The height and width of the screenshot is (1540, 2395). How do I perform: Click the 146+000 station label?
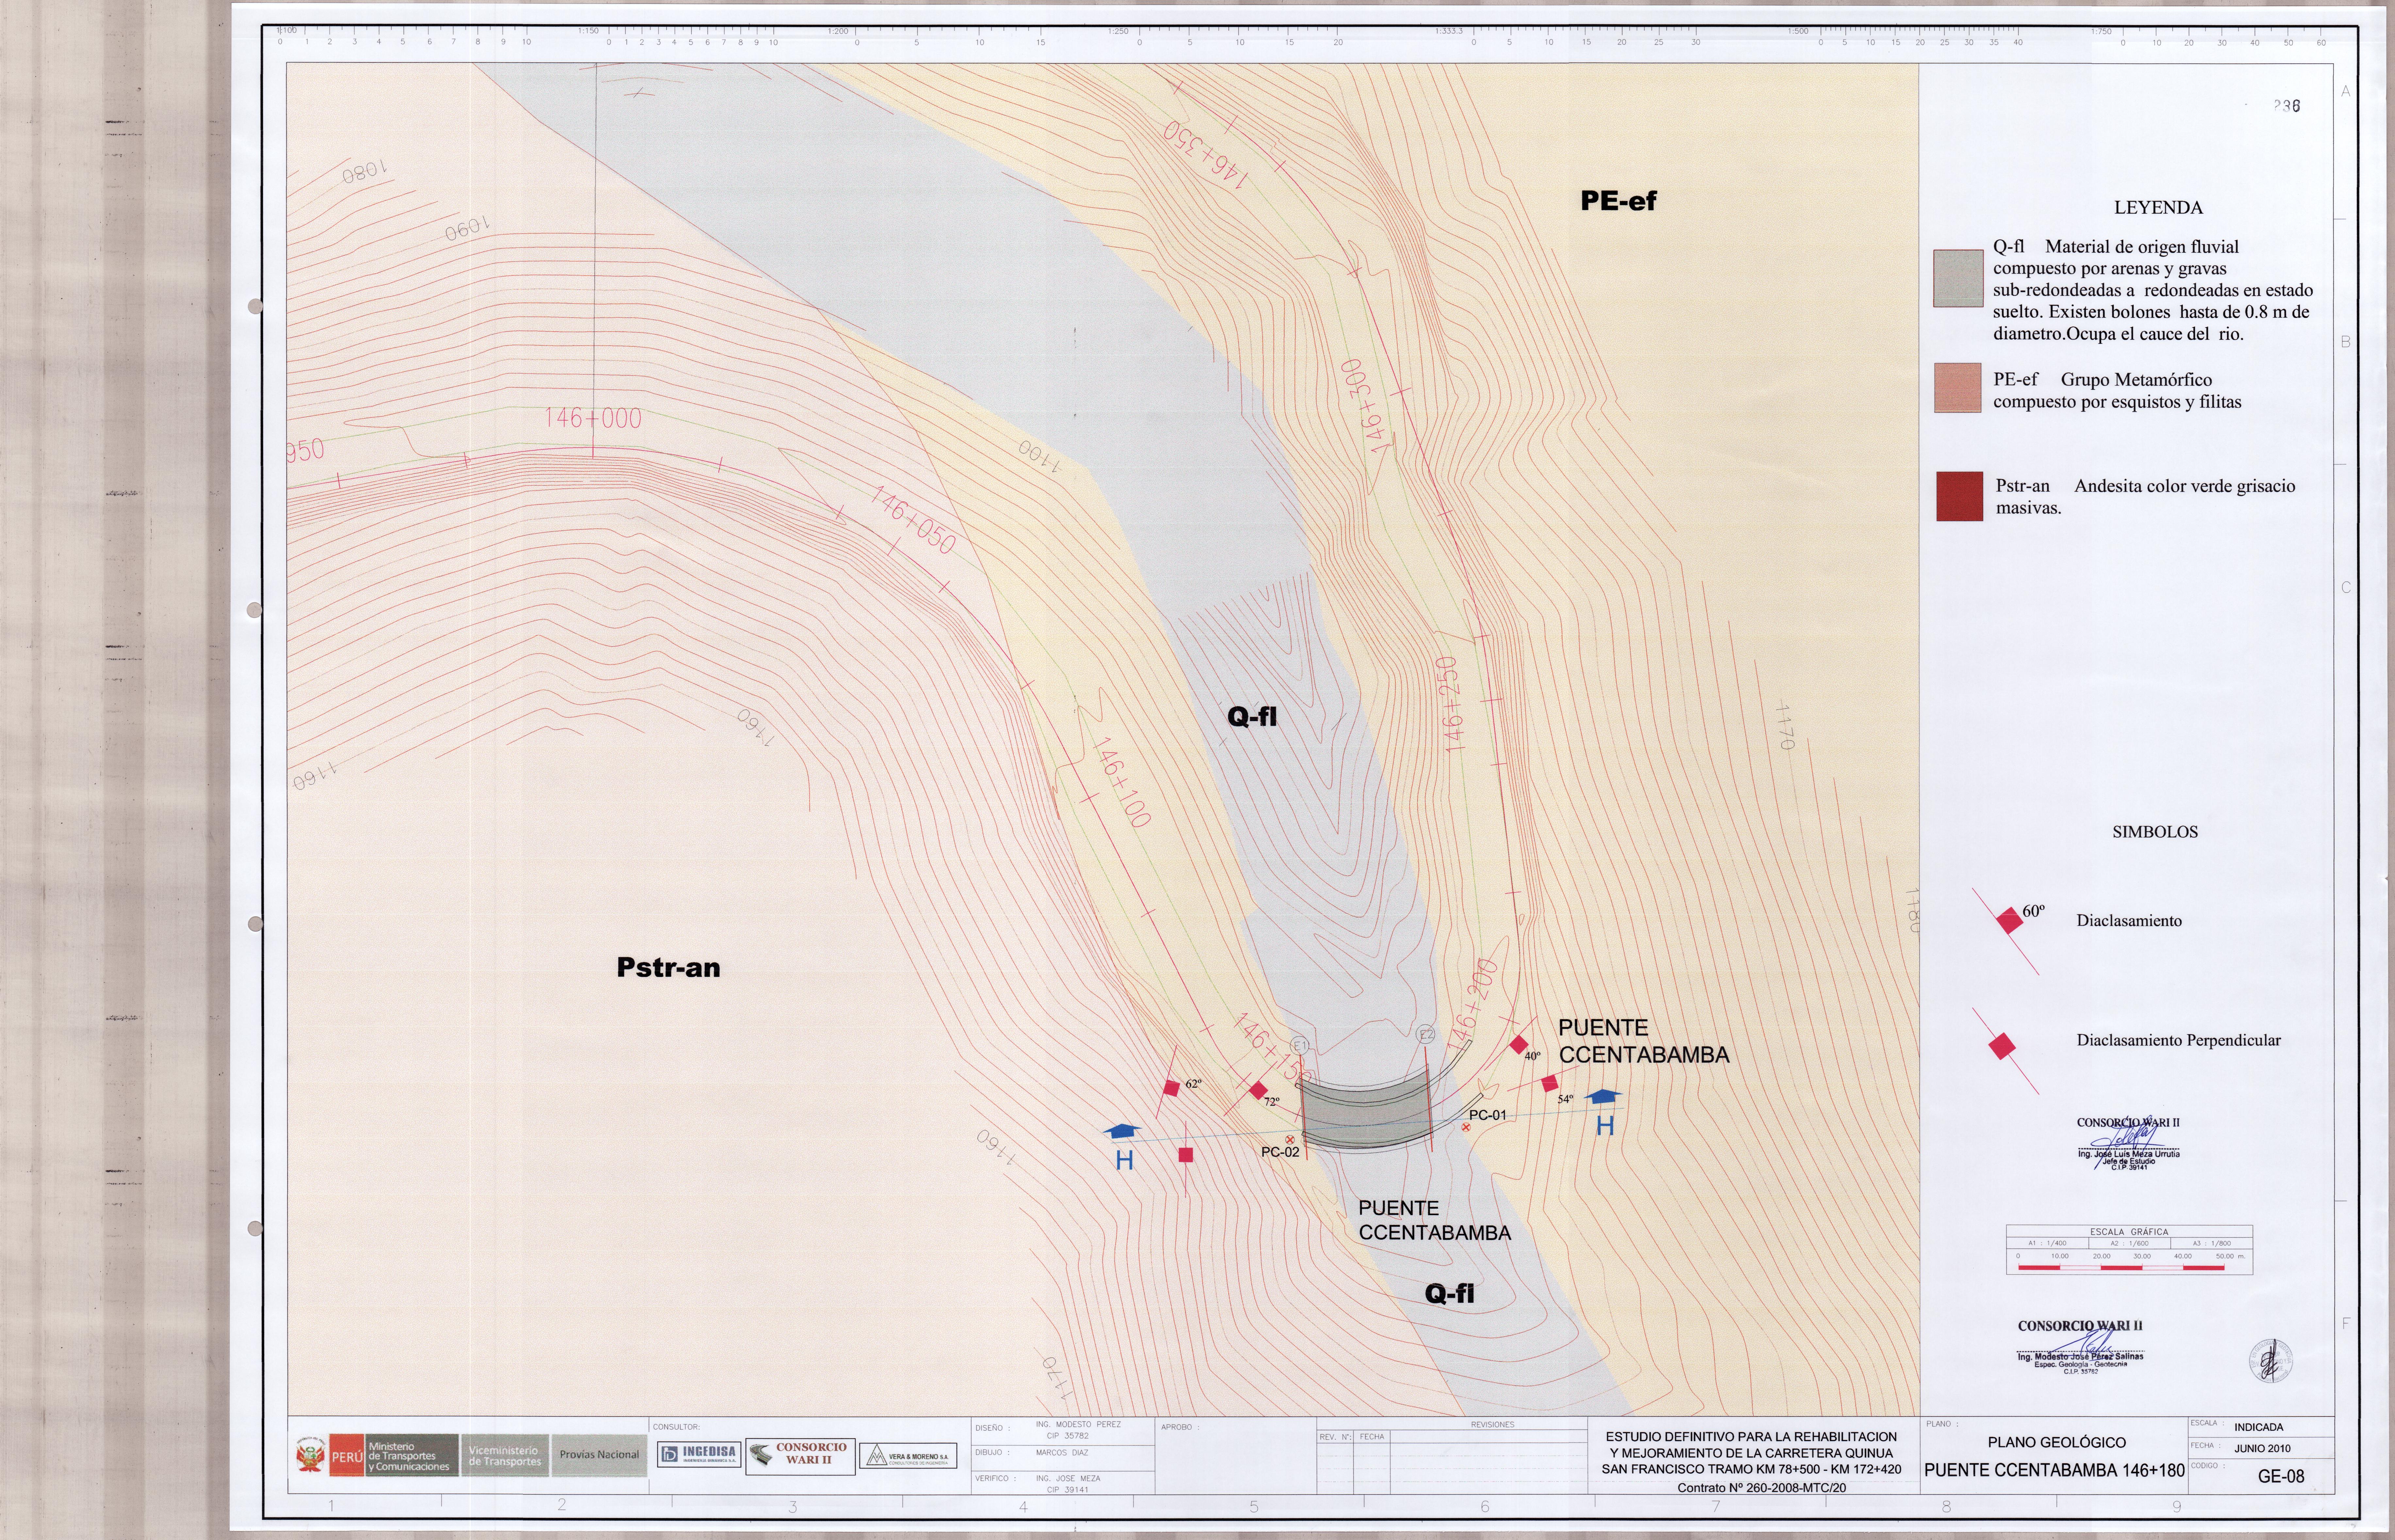click(593, 418)
